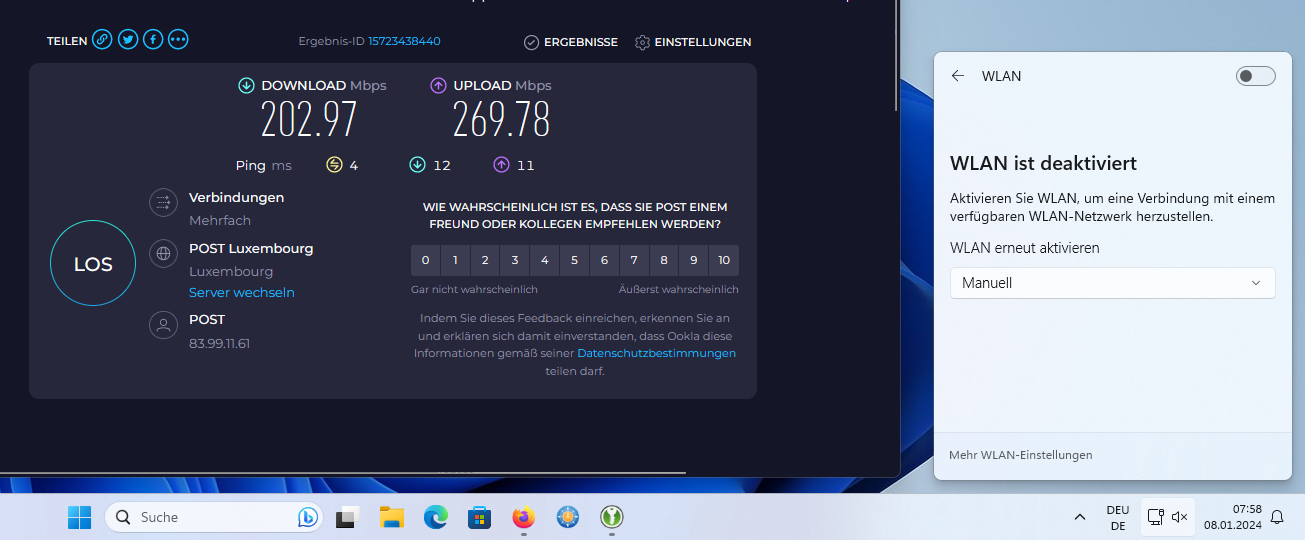
Task: Go back from WLAN panel
Action: click(958, 76)
